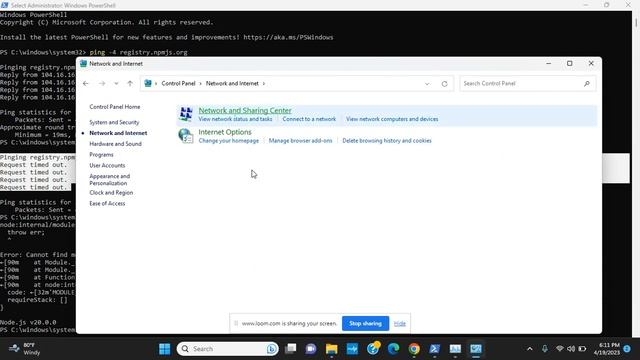Click the volume speaker tray icon
Image resolution: width=640 pixels, height=360 pixels.
[571, 349]
